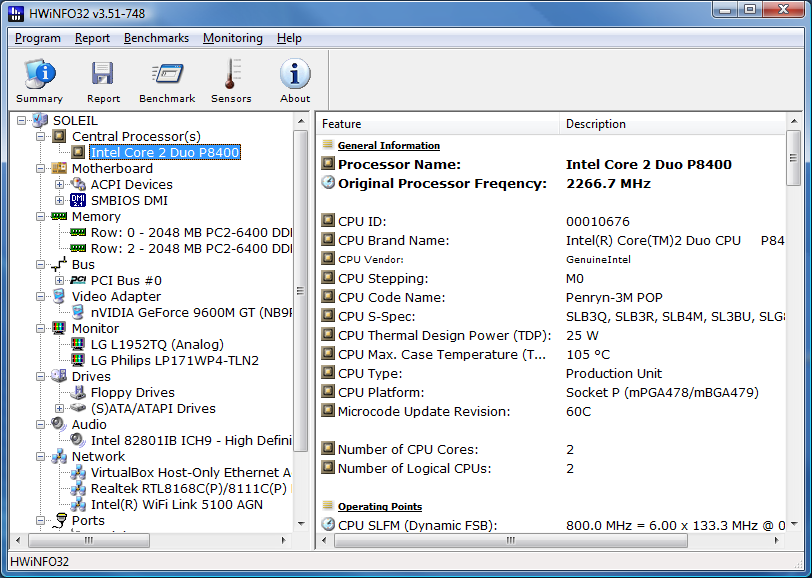This screenshot has width=812, height=578.
Task: Collapse the SOLEIL root node
Action: [x=21, y=120]
